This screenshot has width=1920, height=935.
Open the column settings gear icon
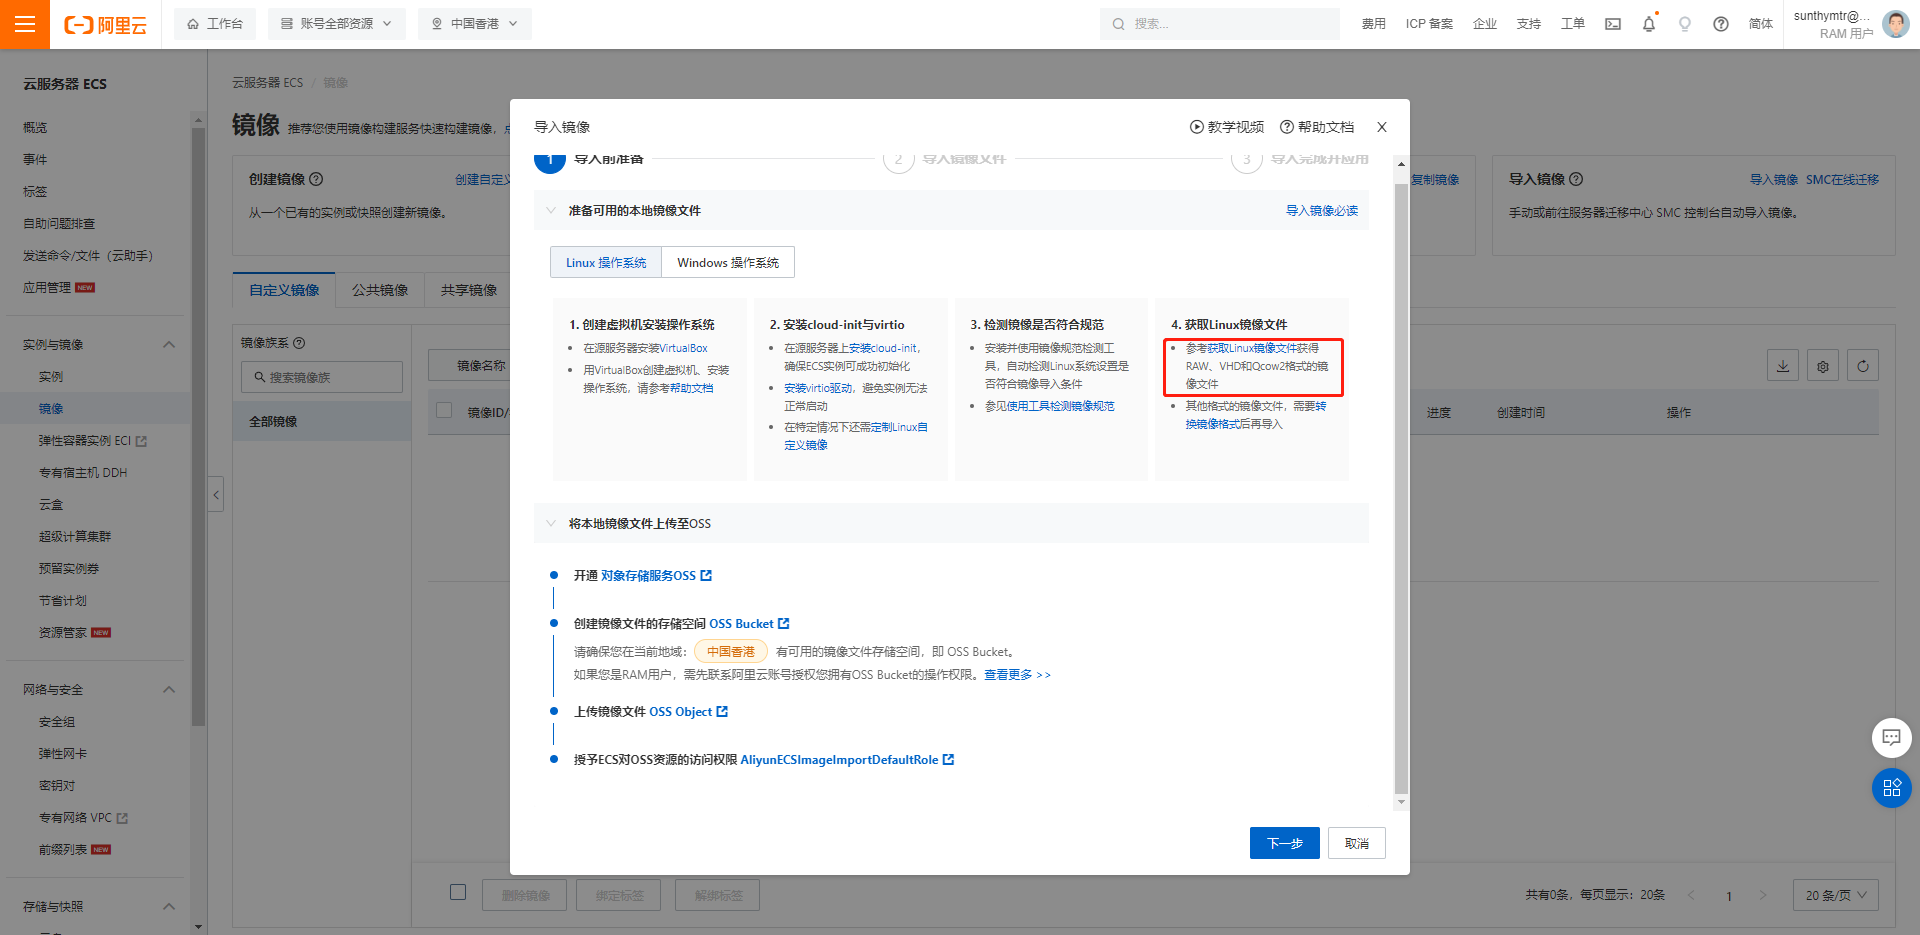tap(1822, 365)
